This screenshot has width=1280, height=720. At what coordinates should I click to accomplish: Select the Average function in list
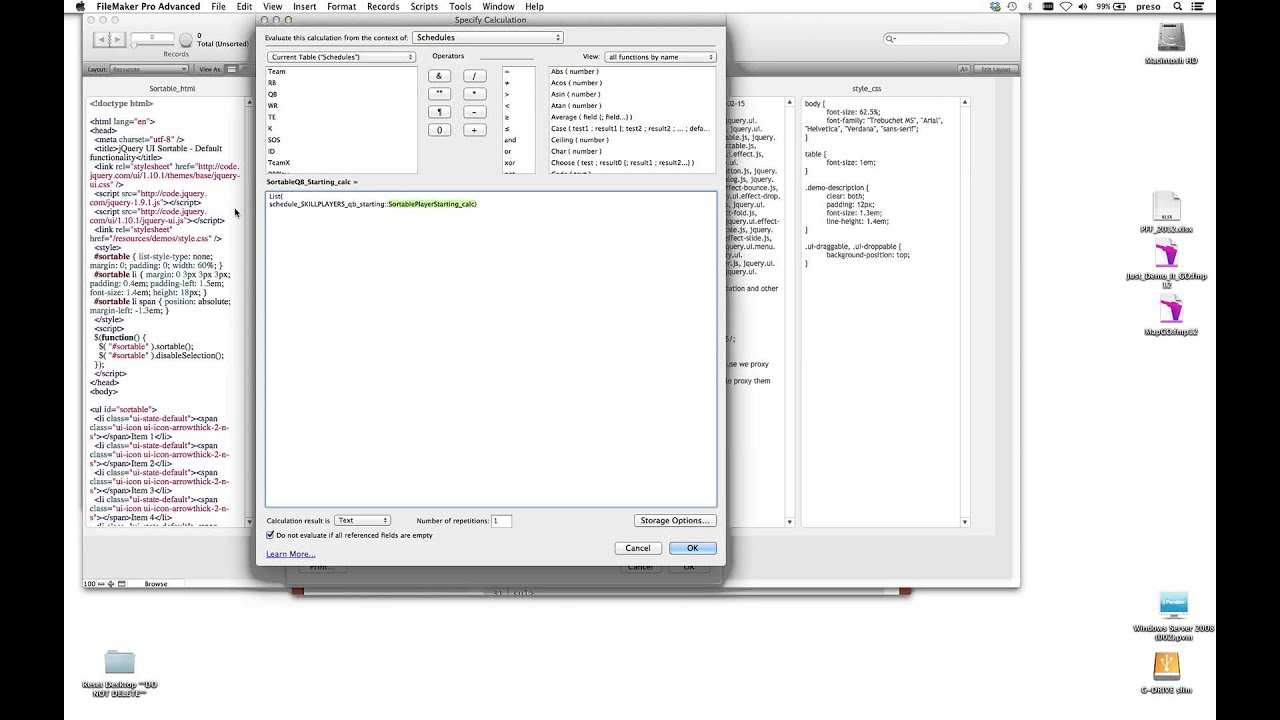[x=632, y=117]
